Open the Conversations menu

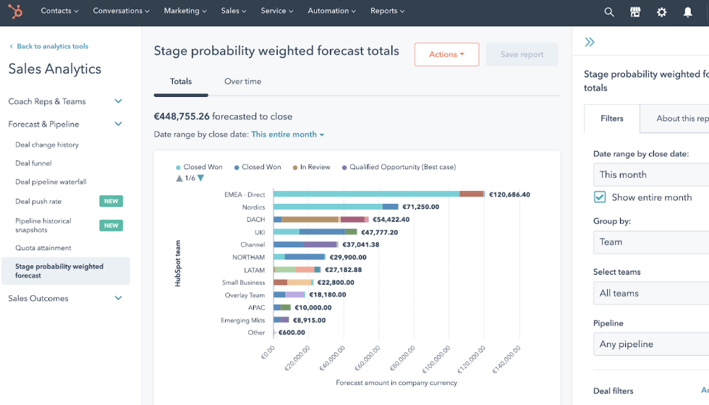point(121,11)
